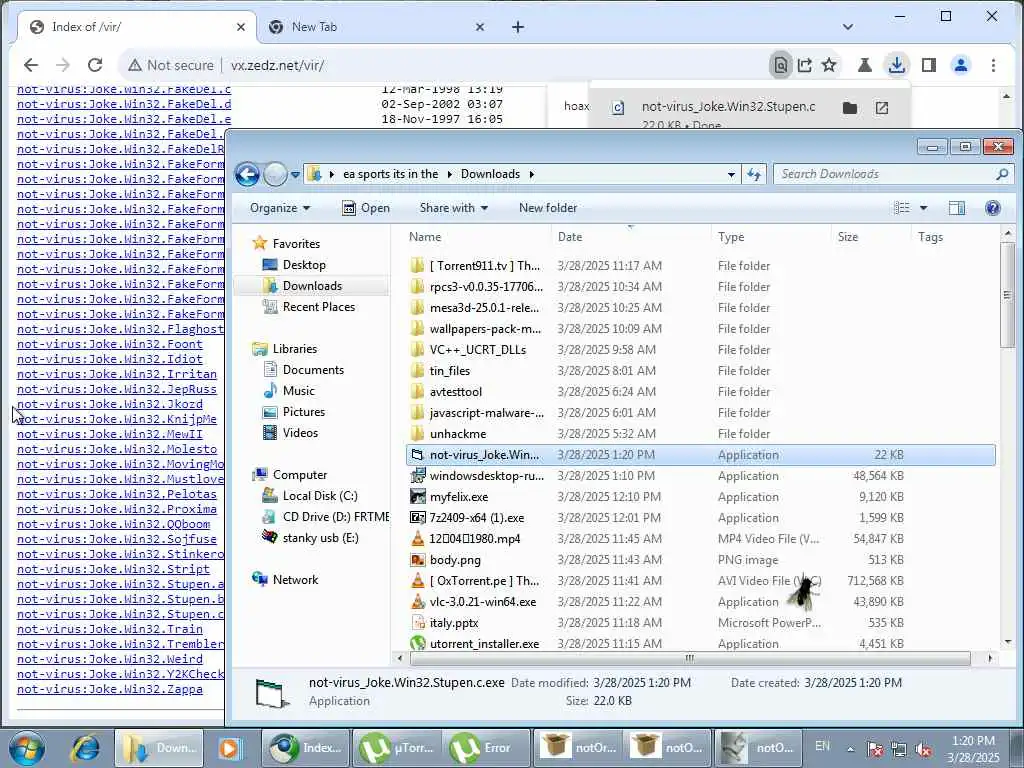The height and width of the screenshot is (768, 1024).
Task: Click network tray icon
Action: pos(899,749)
